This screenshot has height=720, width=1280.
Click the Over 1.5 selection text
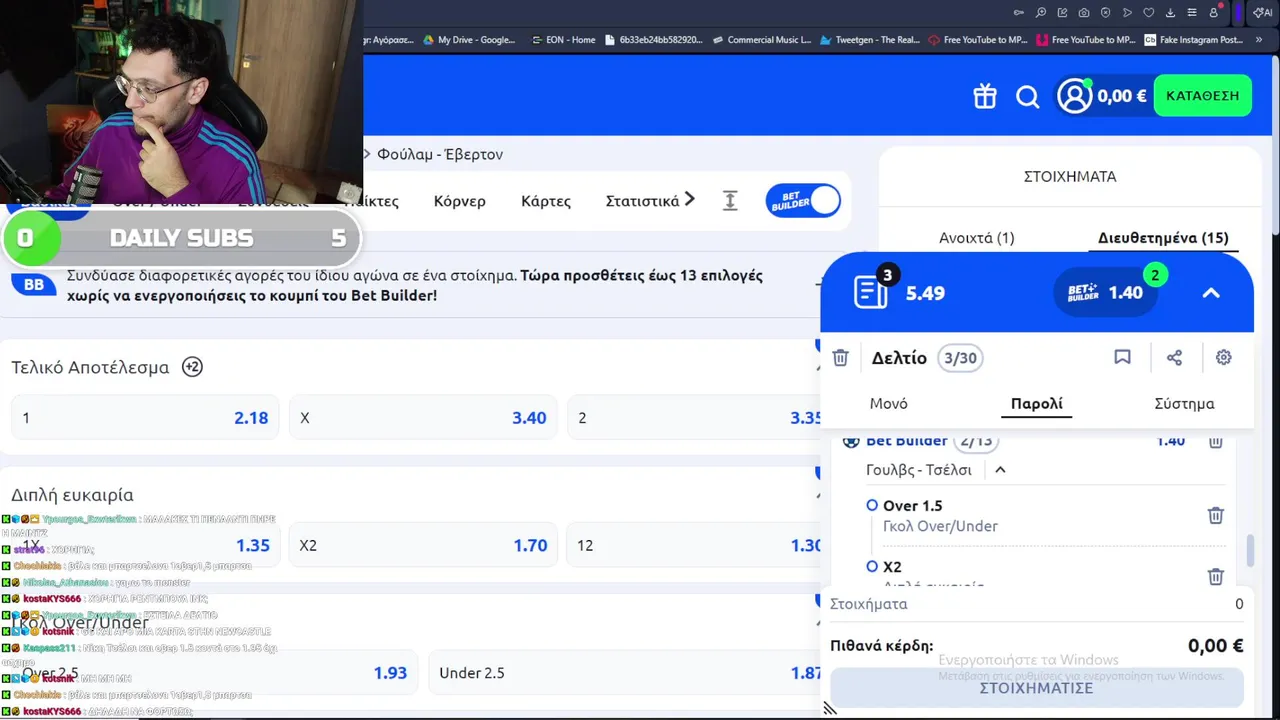click(x=913, y=506)
